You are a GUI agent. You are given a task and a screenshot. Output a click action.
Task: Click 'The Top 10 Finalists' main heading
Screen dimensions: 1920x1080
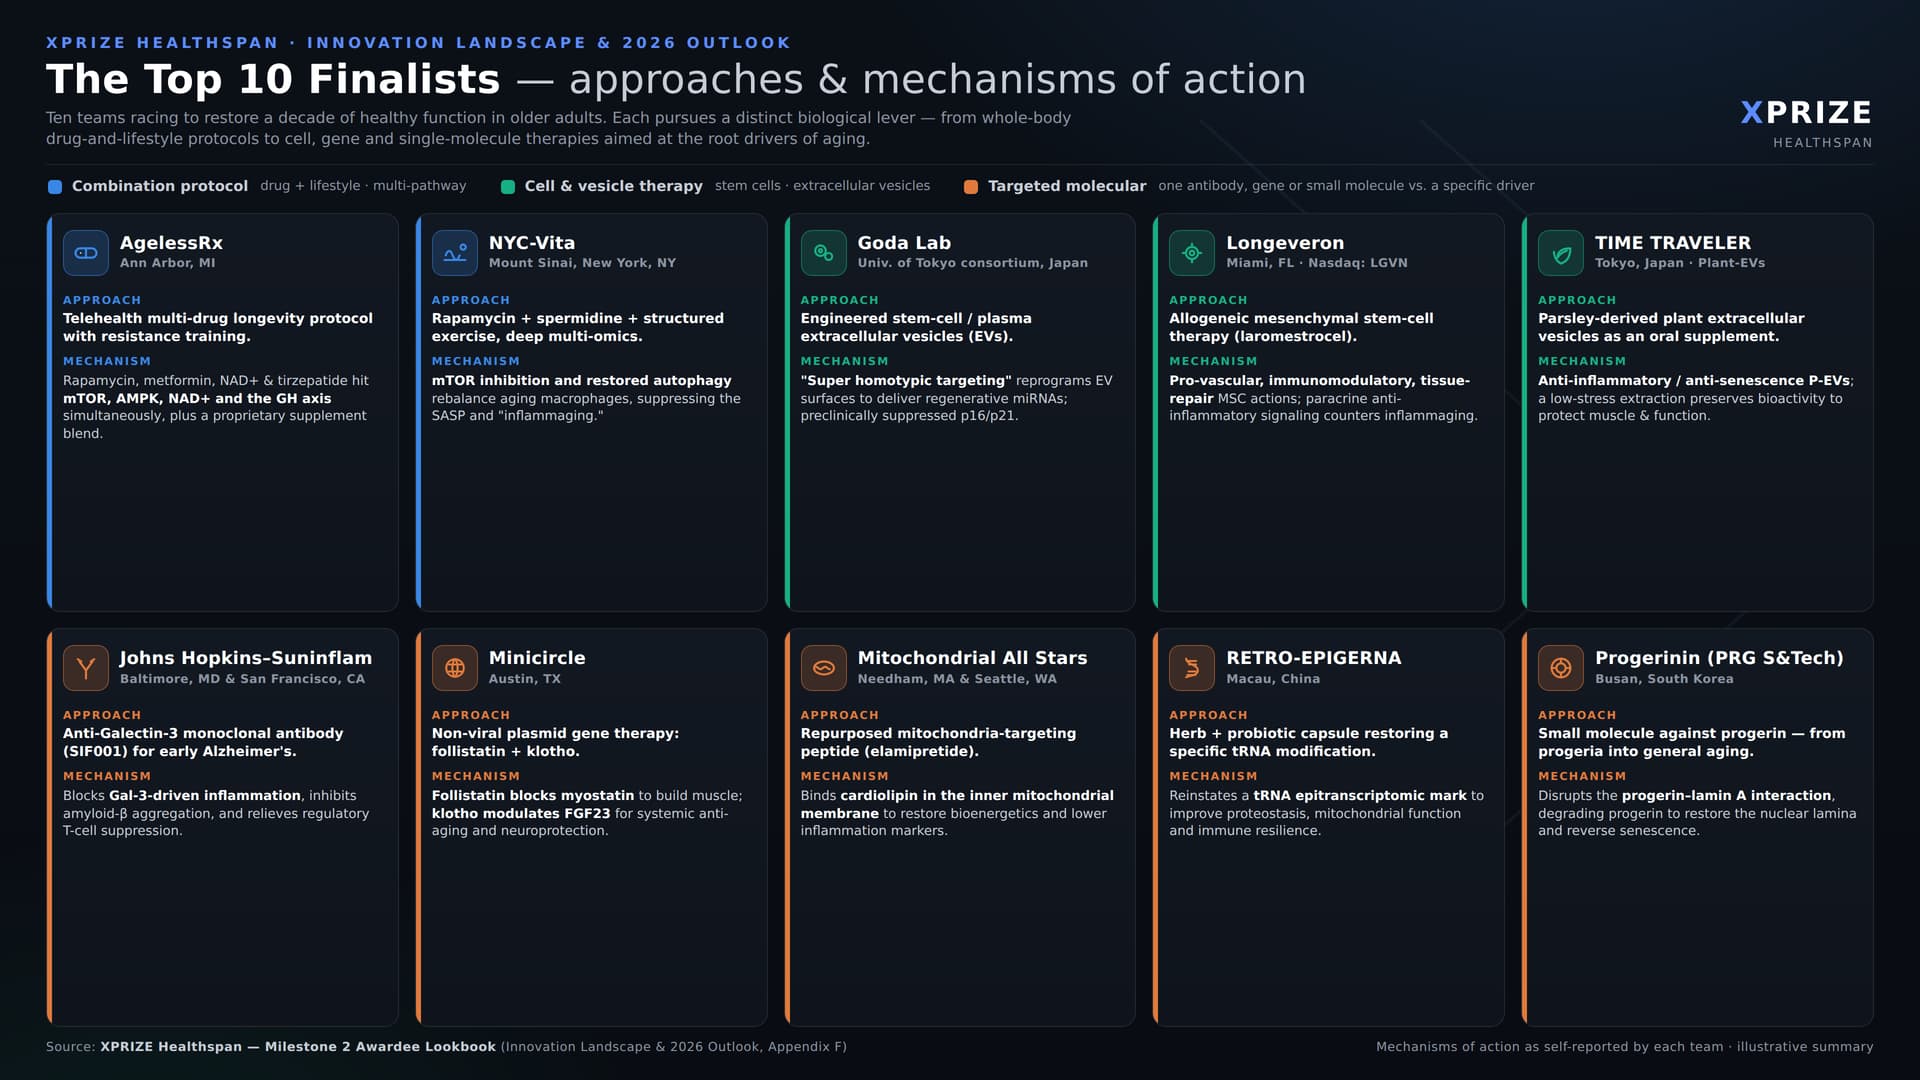tap(273, 79)
